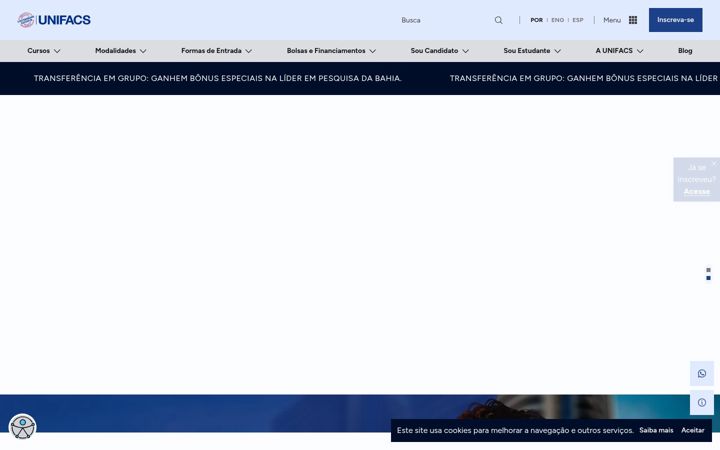
Task: Expand the Sou Estudante dropdown
Action: (532, 51)
